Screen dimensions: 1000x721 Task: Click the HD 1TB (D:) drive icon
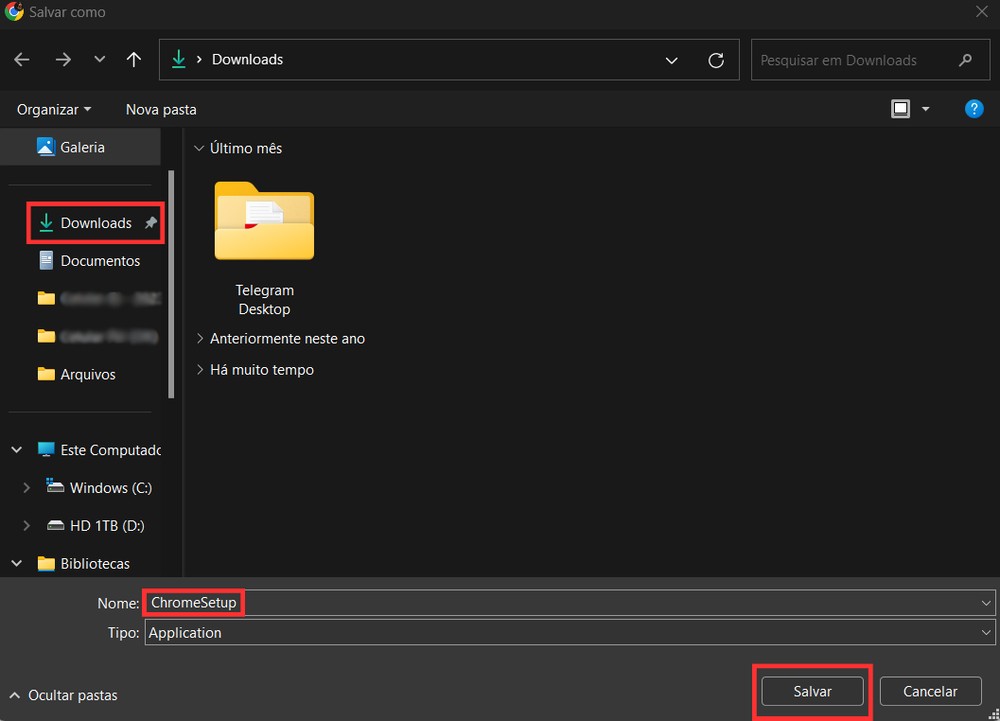point(55,525)
